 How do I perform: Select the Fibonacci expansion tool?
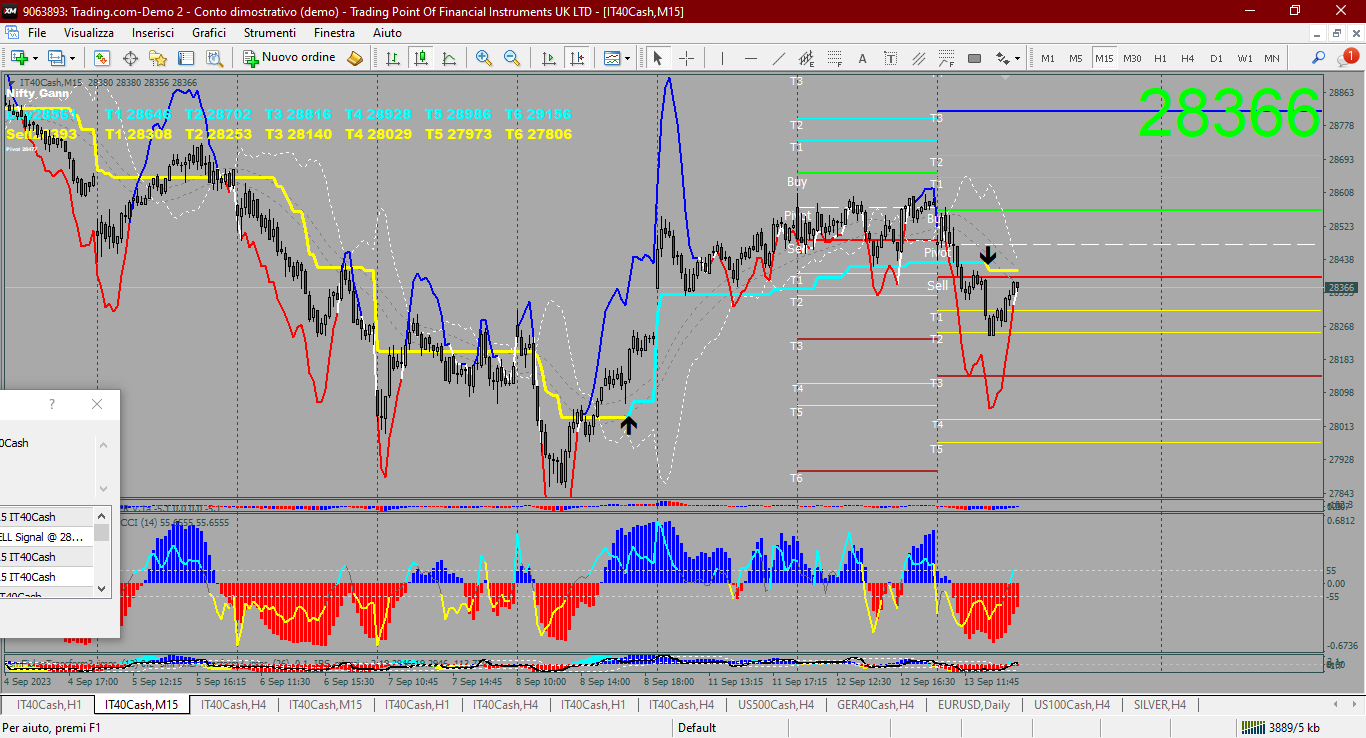[x=946, y=58]
